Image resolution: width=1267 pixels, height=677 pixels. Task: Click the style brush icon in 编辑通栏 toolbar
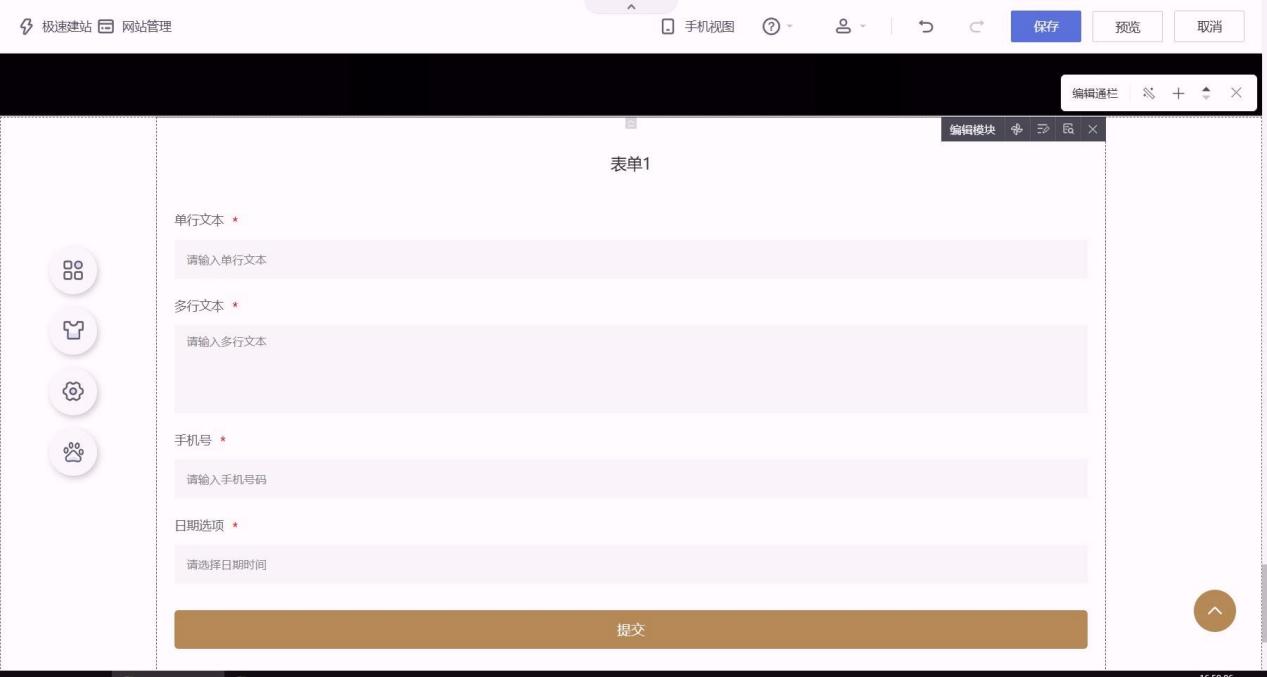click(1149, 93)
